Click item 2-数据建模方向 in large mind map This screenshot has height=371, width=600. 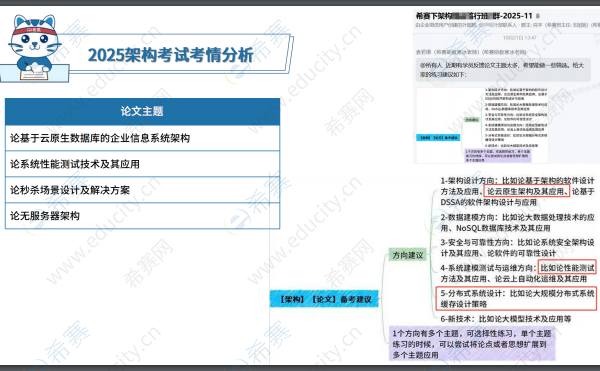coord(517,223)
